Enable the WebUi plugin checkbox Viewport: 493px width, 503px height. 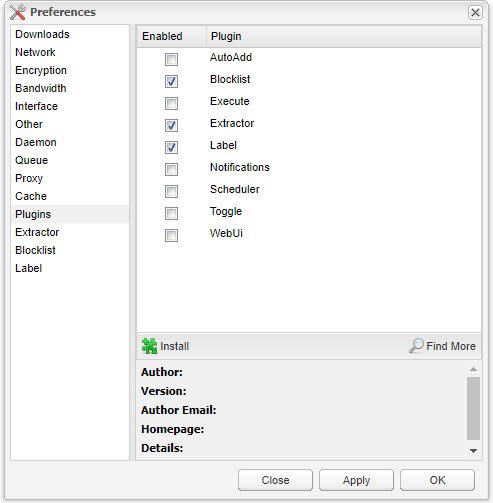[x=171, y=235]
